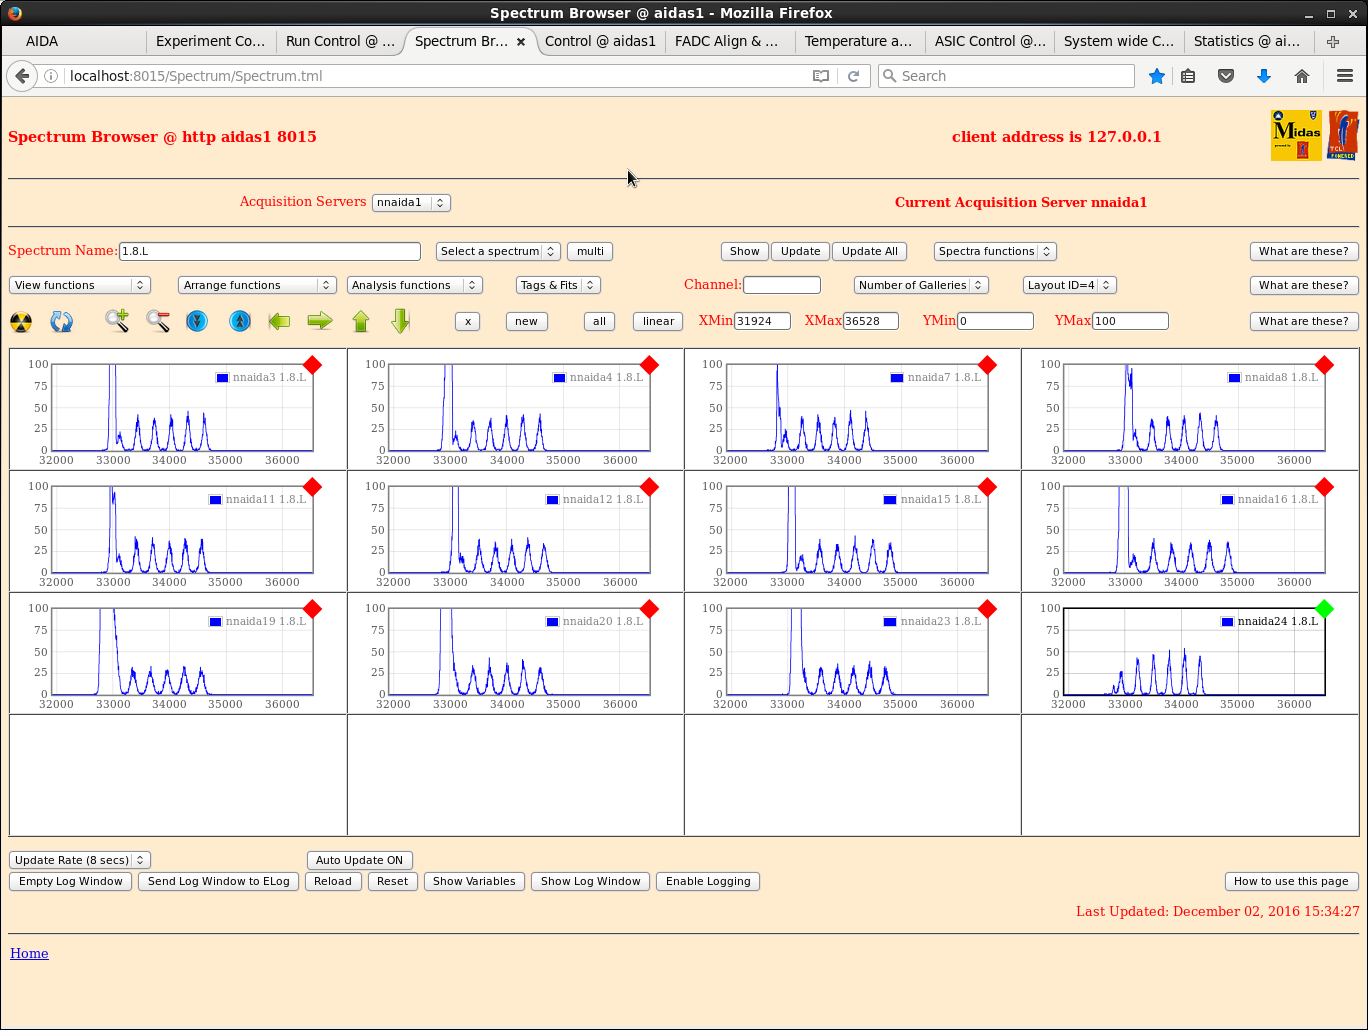Toggle the red diamond on nnaida3 spectrum
The image size is (1368, 1030).
pos(312,365)
